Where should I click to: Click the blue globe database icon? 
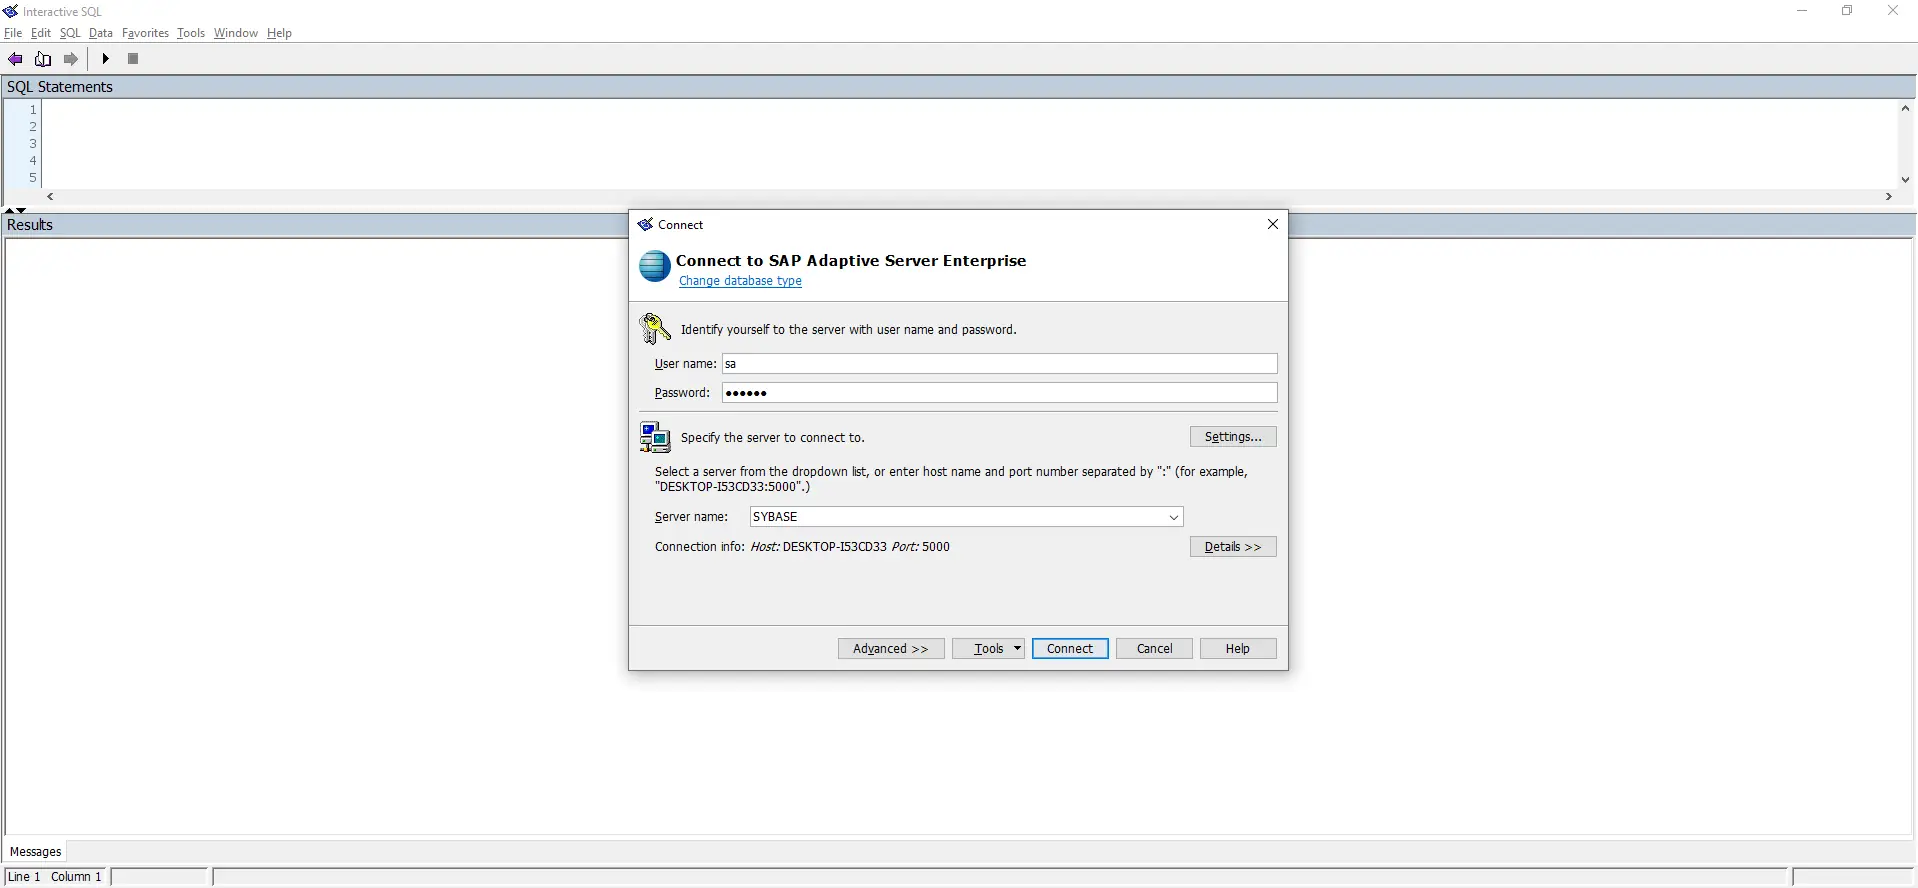pyautogui.click(x=655, y=266)
